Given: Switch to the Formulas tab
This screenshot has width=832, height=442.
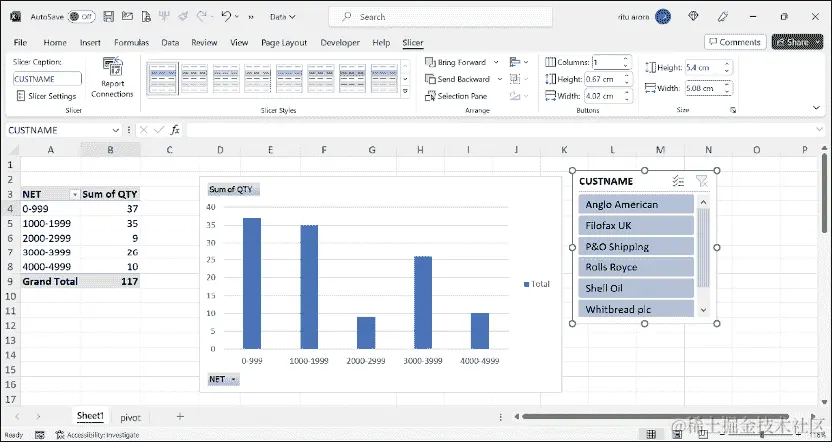Looking at the screenshot, I should 131,42.
